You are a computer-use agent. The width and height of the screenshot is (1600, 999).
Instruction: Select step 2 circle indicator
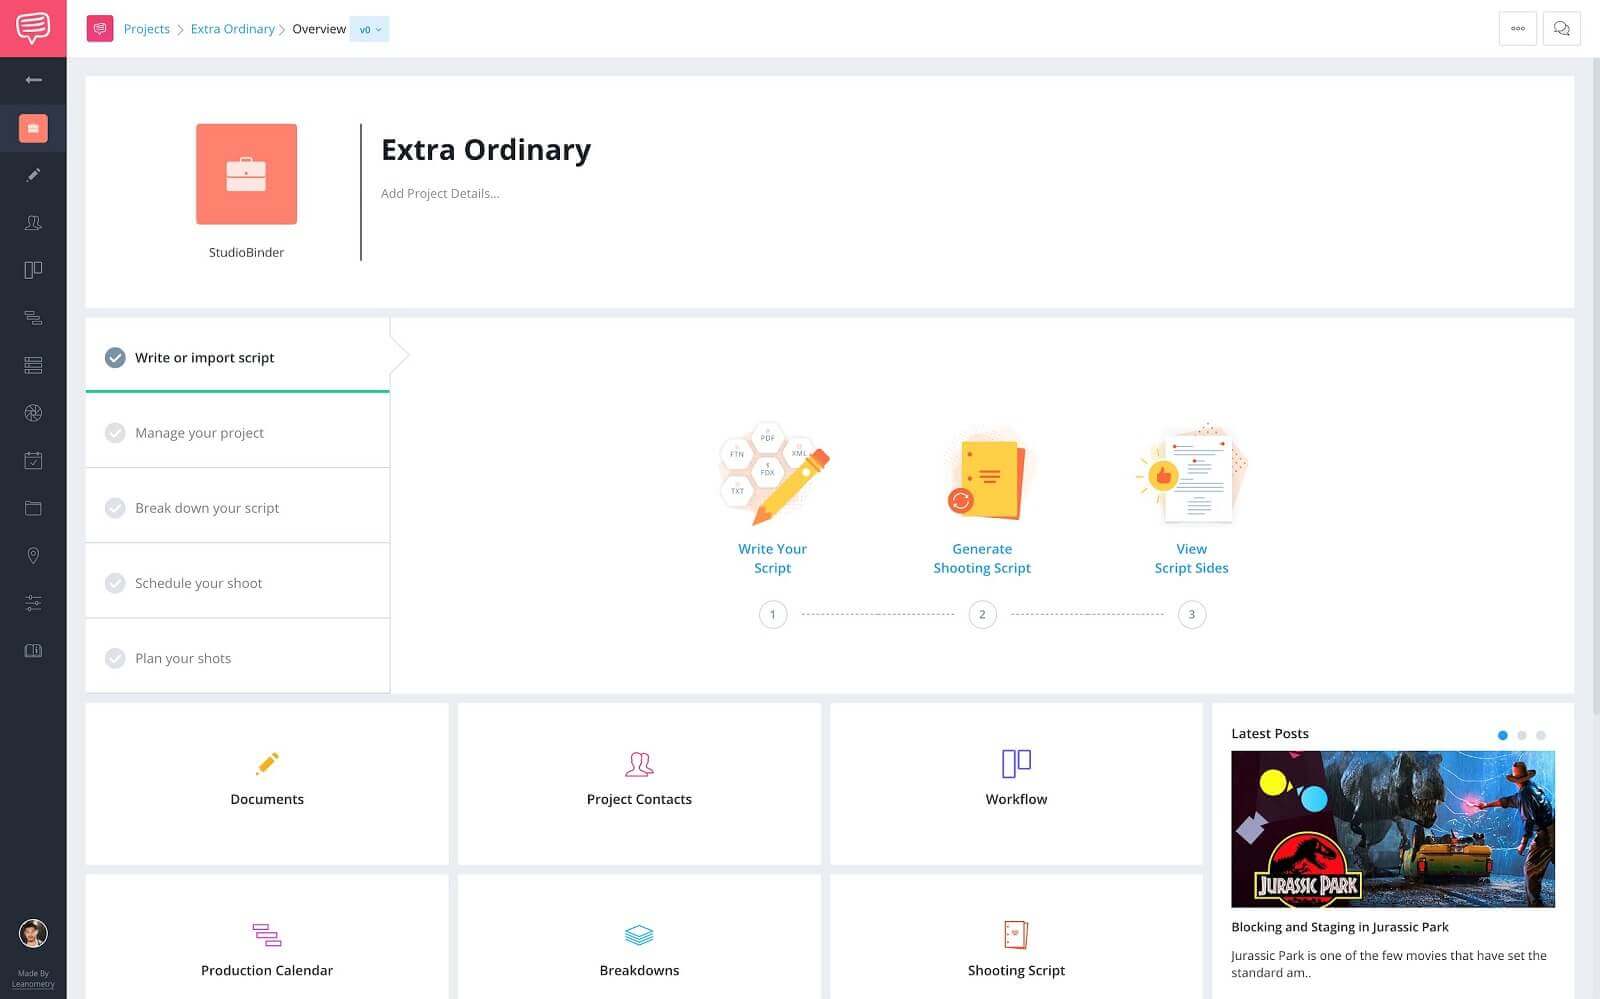(x=982, y=614)
